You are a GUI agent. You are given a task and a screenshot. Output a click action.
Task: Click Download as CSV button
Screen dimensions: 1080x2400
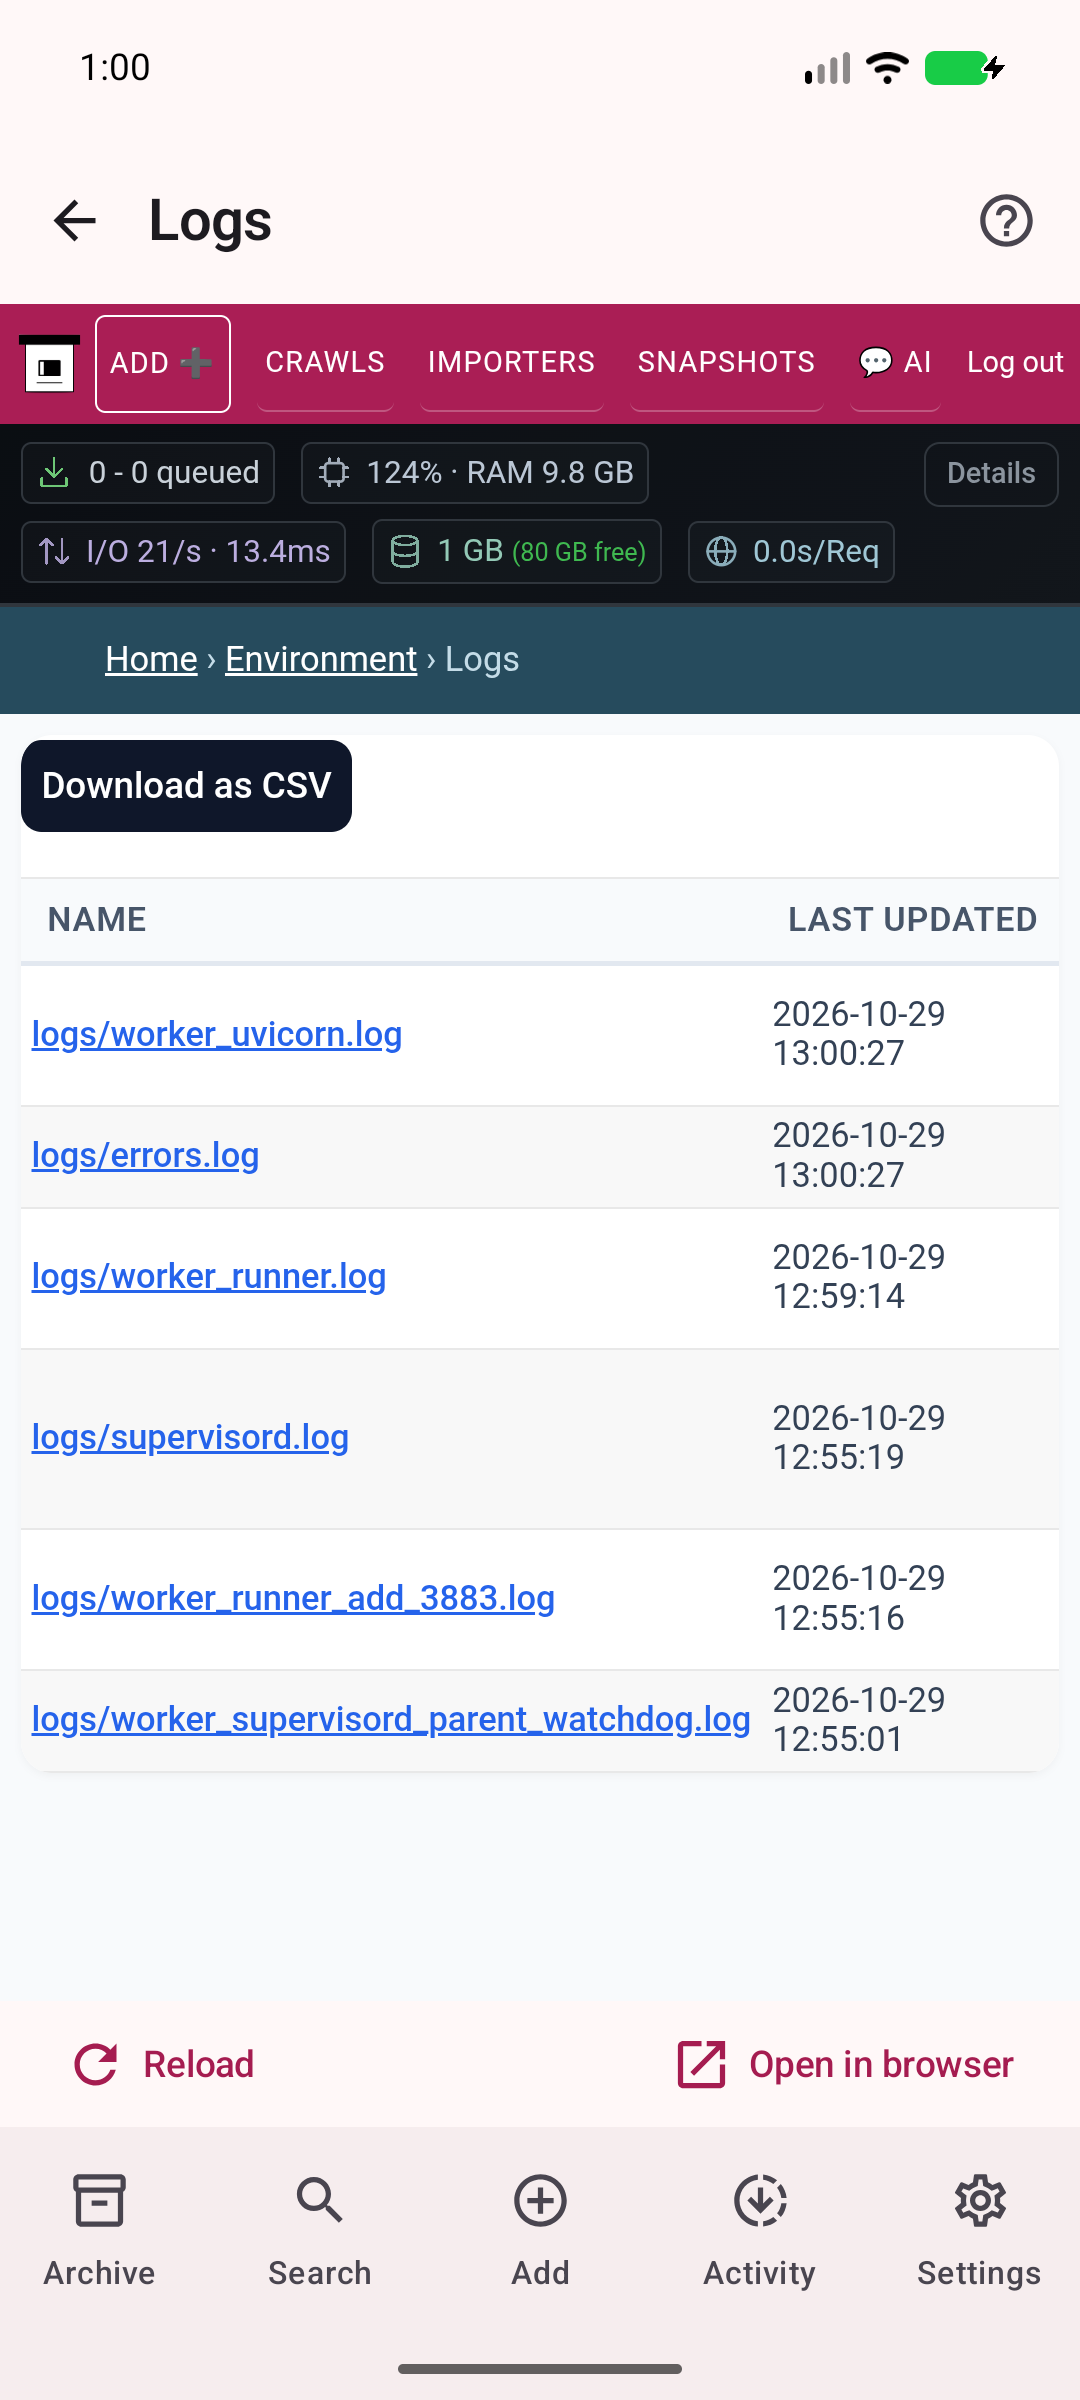click(x=186, y=786)
